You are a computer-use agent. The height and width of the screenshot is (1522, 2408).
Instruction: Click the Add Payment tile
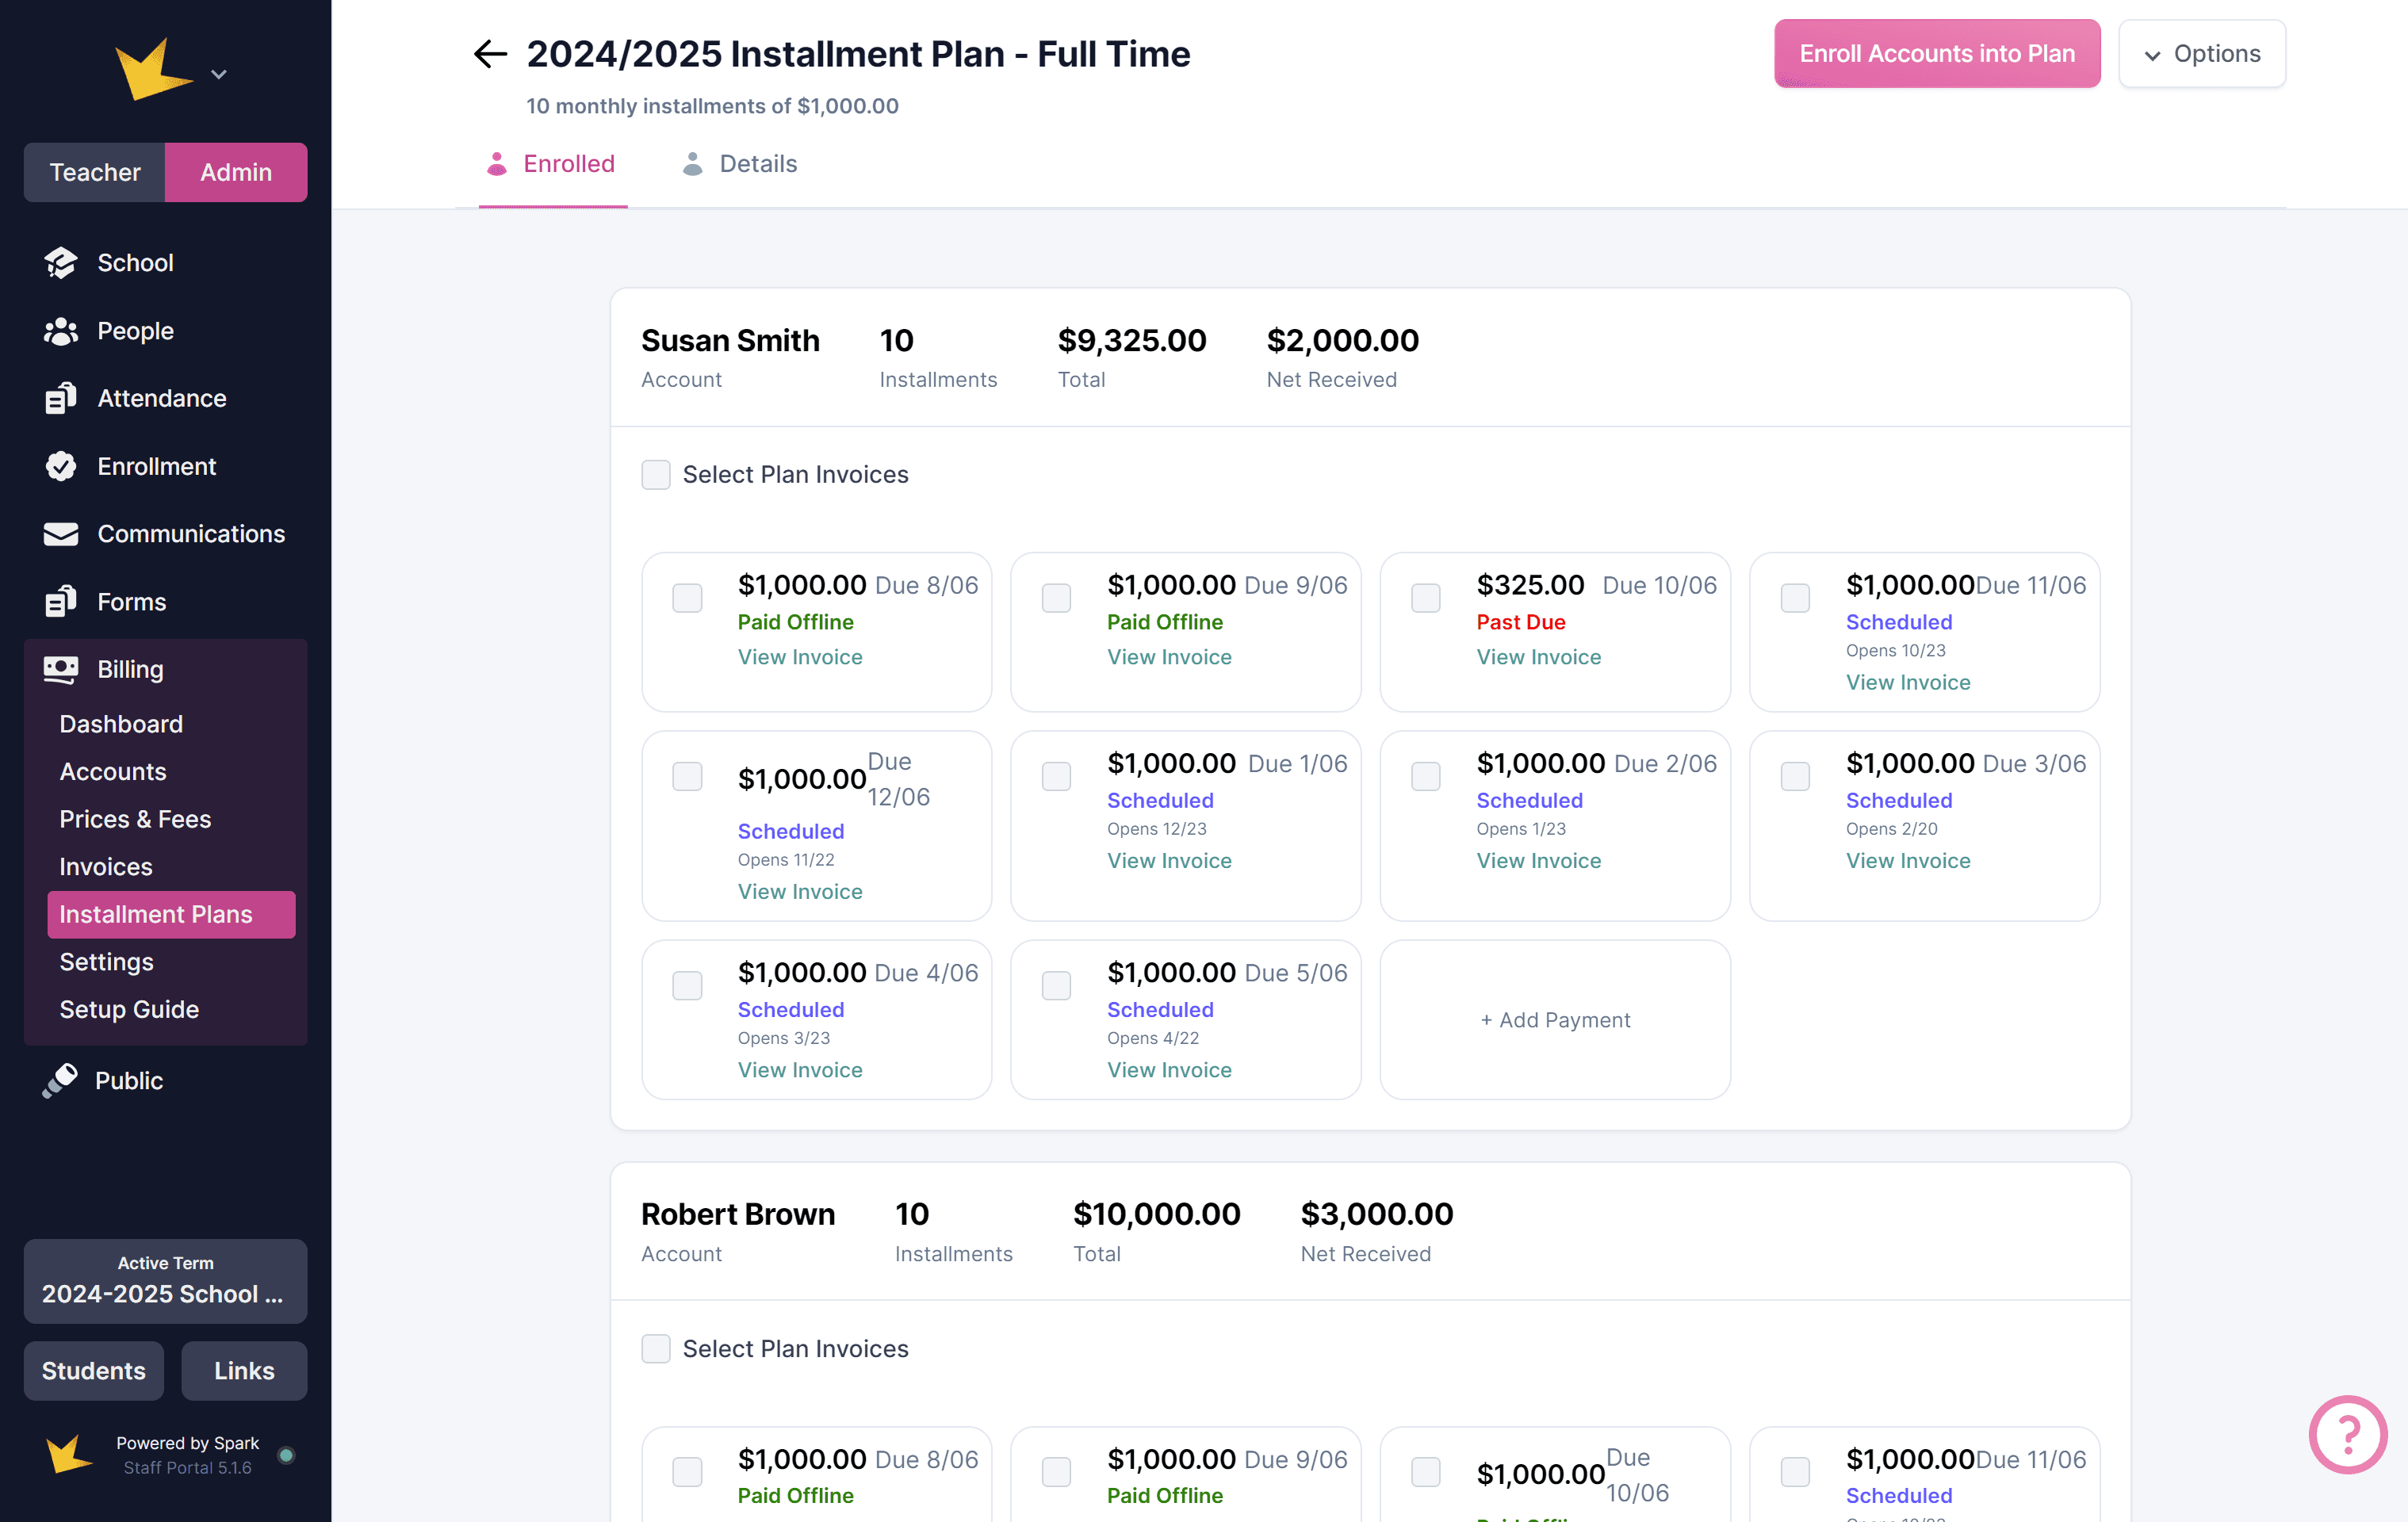pos(1554,1019)
